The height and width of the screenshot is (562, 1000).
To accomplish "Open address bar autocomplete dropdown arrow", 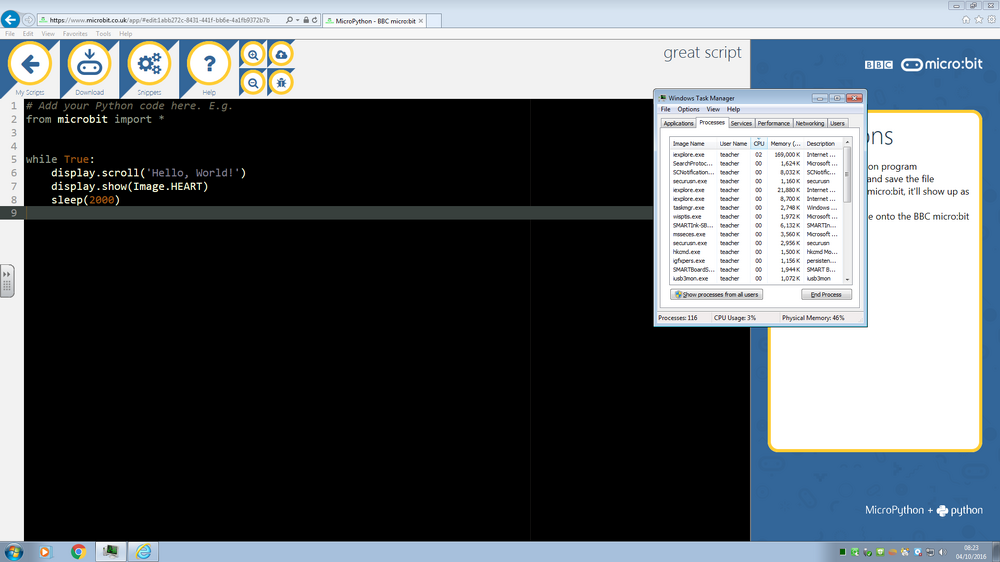I will point(298,20).
